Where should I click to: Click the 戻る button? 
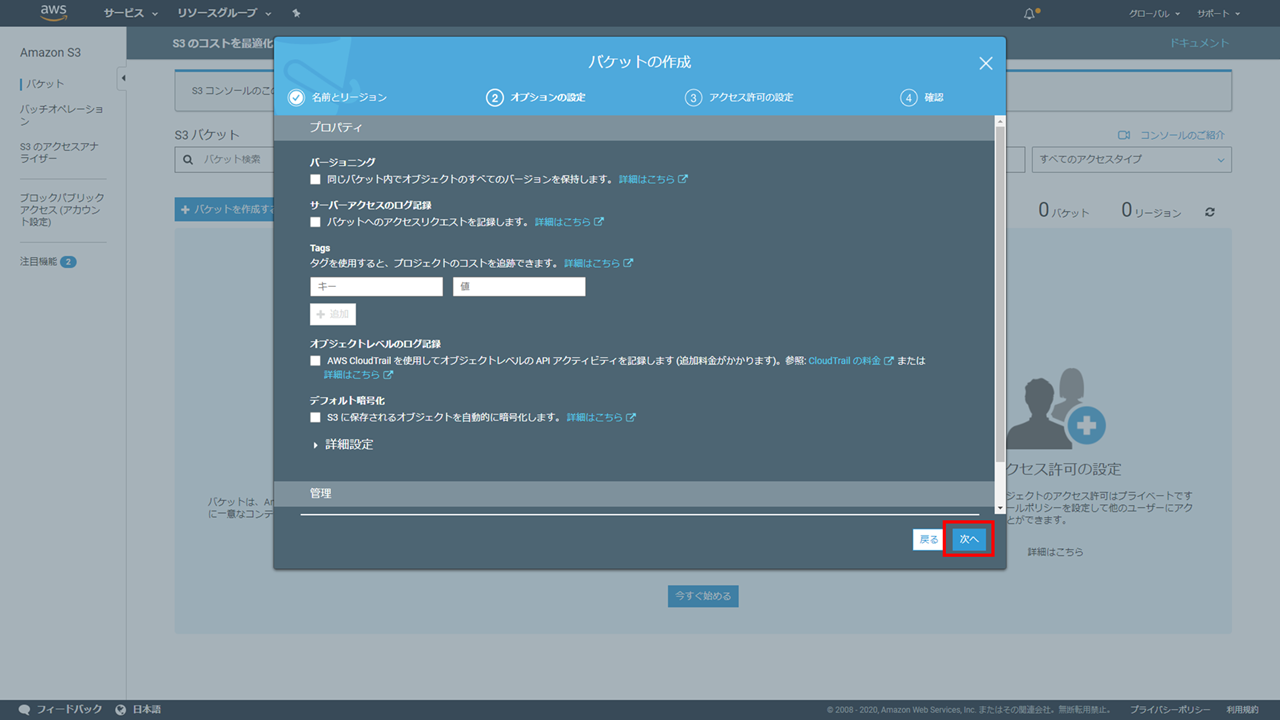929,539
